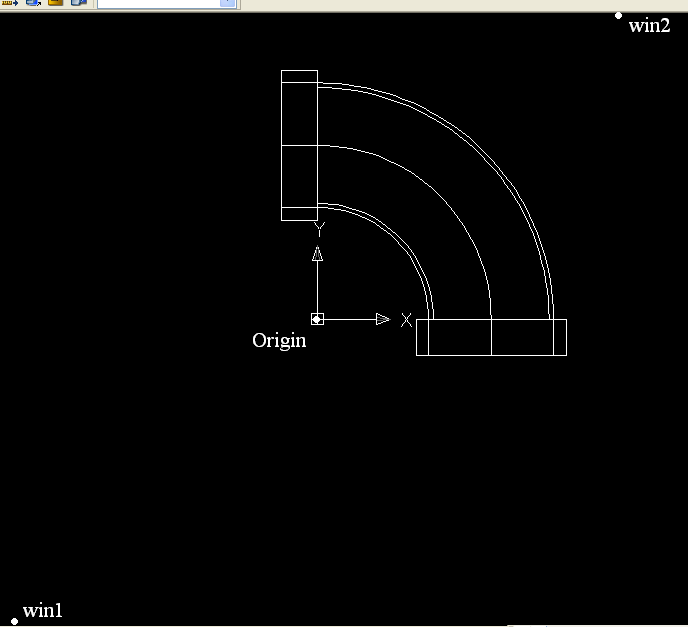Click the blue 3D box toolbar icon
Viewport: 688px width, 627px height.
(x=79, y=3)
